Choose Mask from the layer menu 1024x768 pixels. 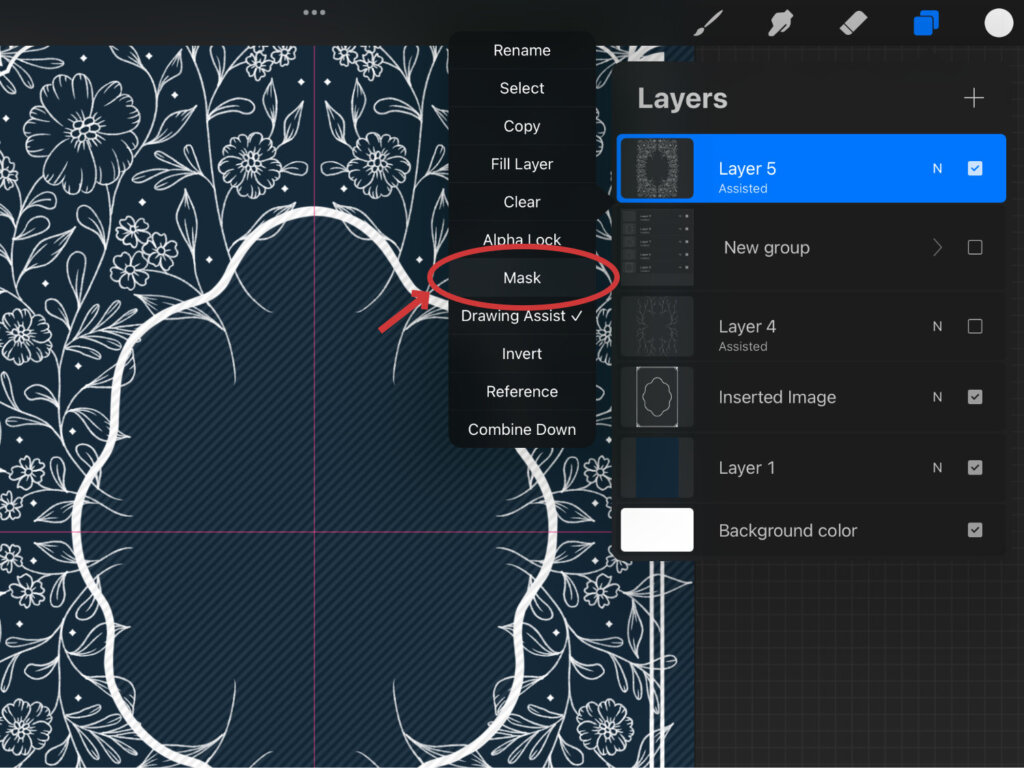click(522, 278)
